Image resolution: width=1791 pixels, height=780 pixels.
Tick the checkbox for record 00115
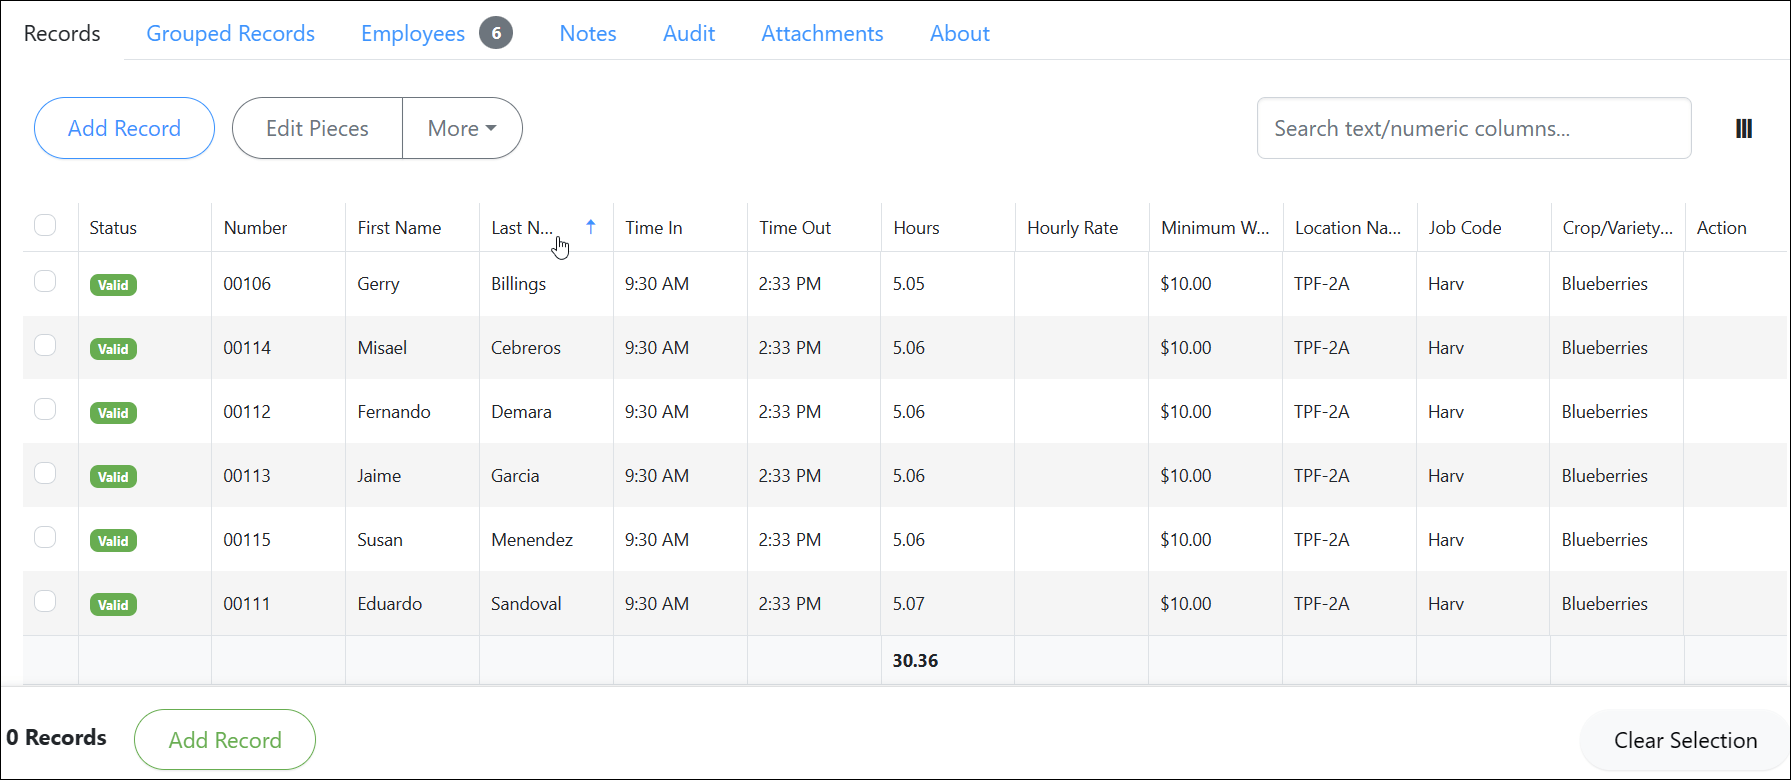45,537
